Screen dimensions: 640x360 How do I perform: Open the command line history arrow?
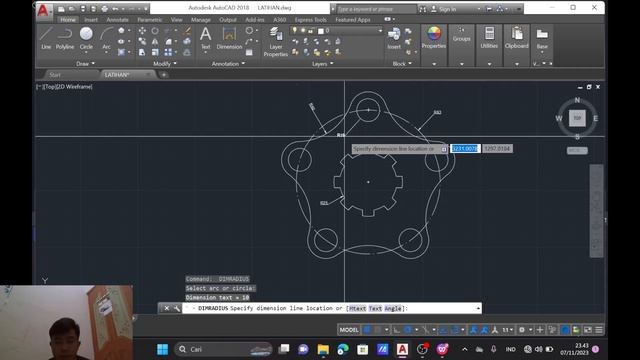coord(478,308)
